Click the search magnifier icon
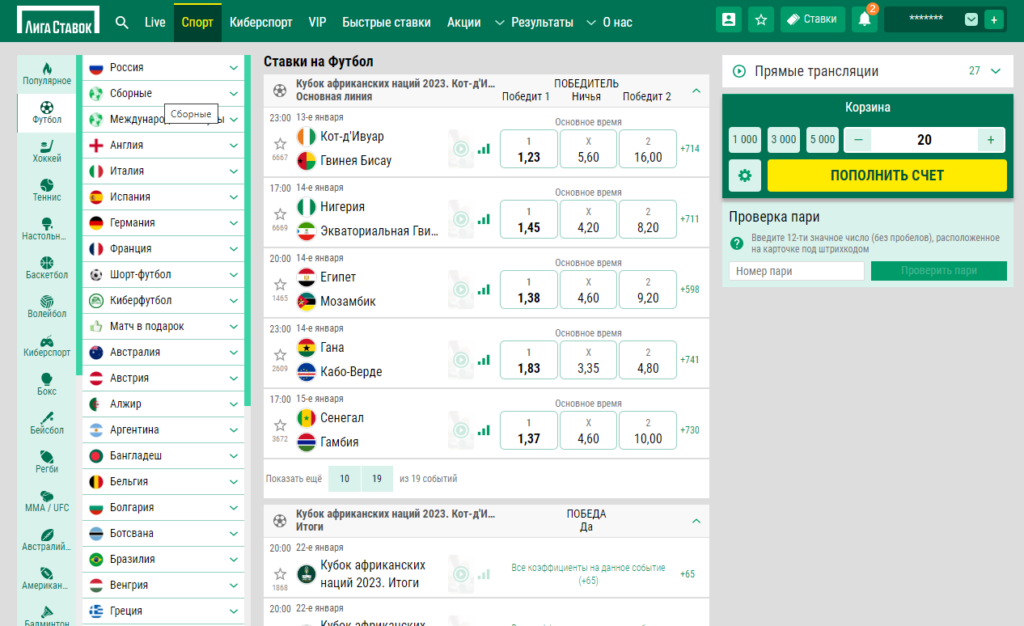 121,22
